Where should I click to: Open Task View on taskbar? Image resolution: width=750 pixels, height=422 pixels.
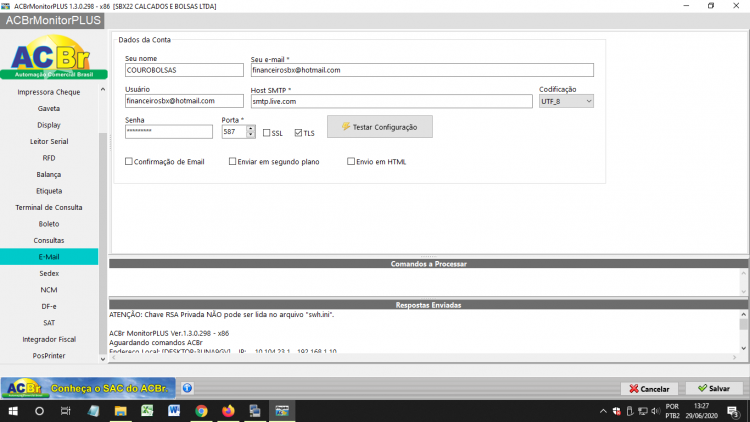tap(66, 411)
